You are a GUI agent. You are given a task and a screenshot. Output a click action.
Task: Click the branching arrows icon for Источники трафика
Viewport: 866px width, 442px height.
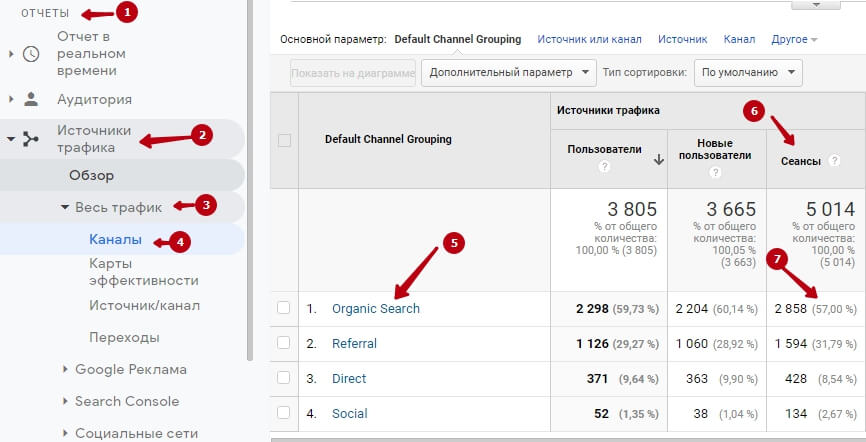pyautogui.click(x=30, y=139)
